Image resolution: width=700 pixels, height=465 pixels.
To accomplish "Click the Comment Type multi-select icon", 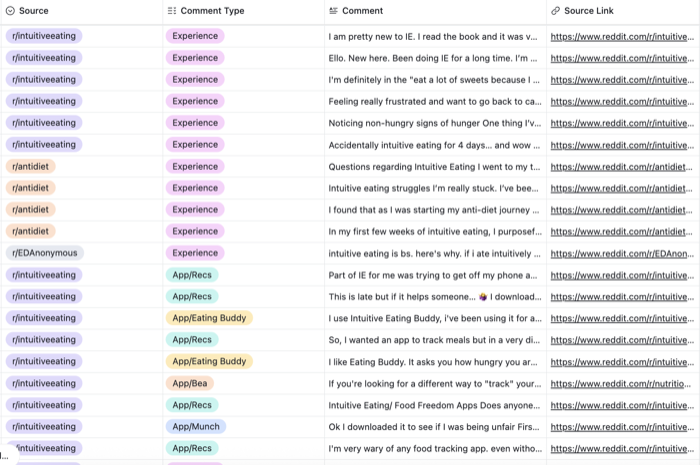I will click(x=172, y=11).
